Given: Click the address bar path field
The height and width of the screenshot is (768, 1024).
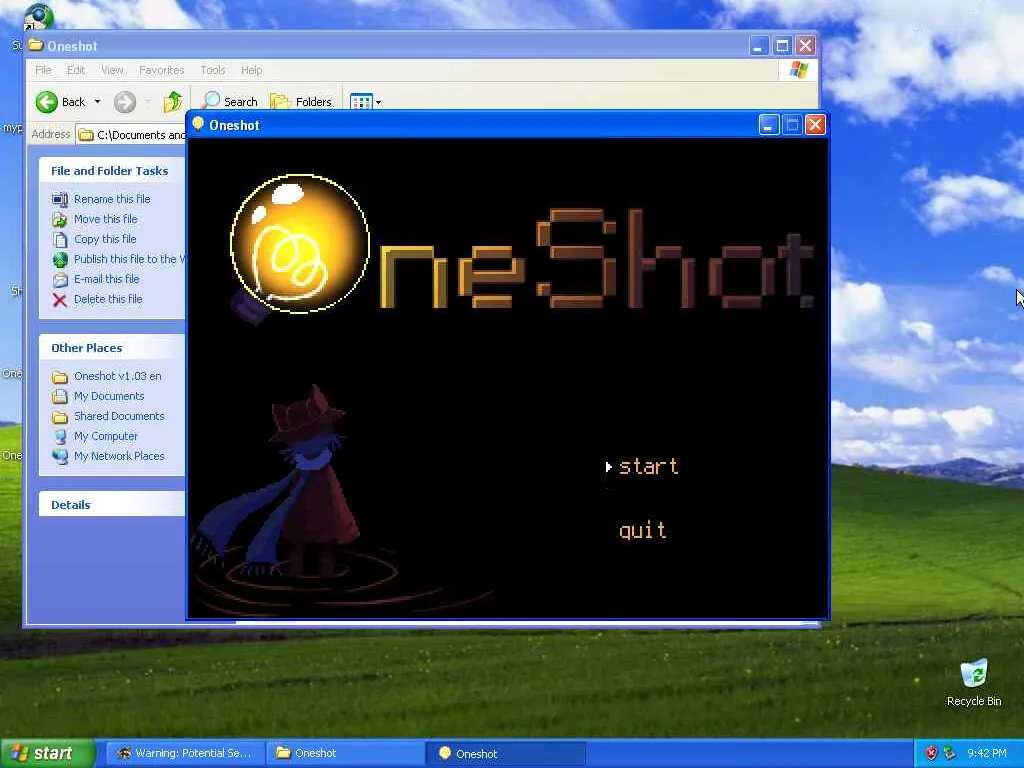Looking at the screenshot, I should coord(131,135).
